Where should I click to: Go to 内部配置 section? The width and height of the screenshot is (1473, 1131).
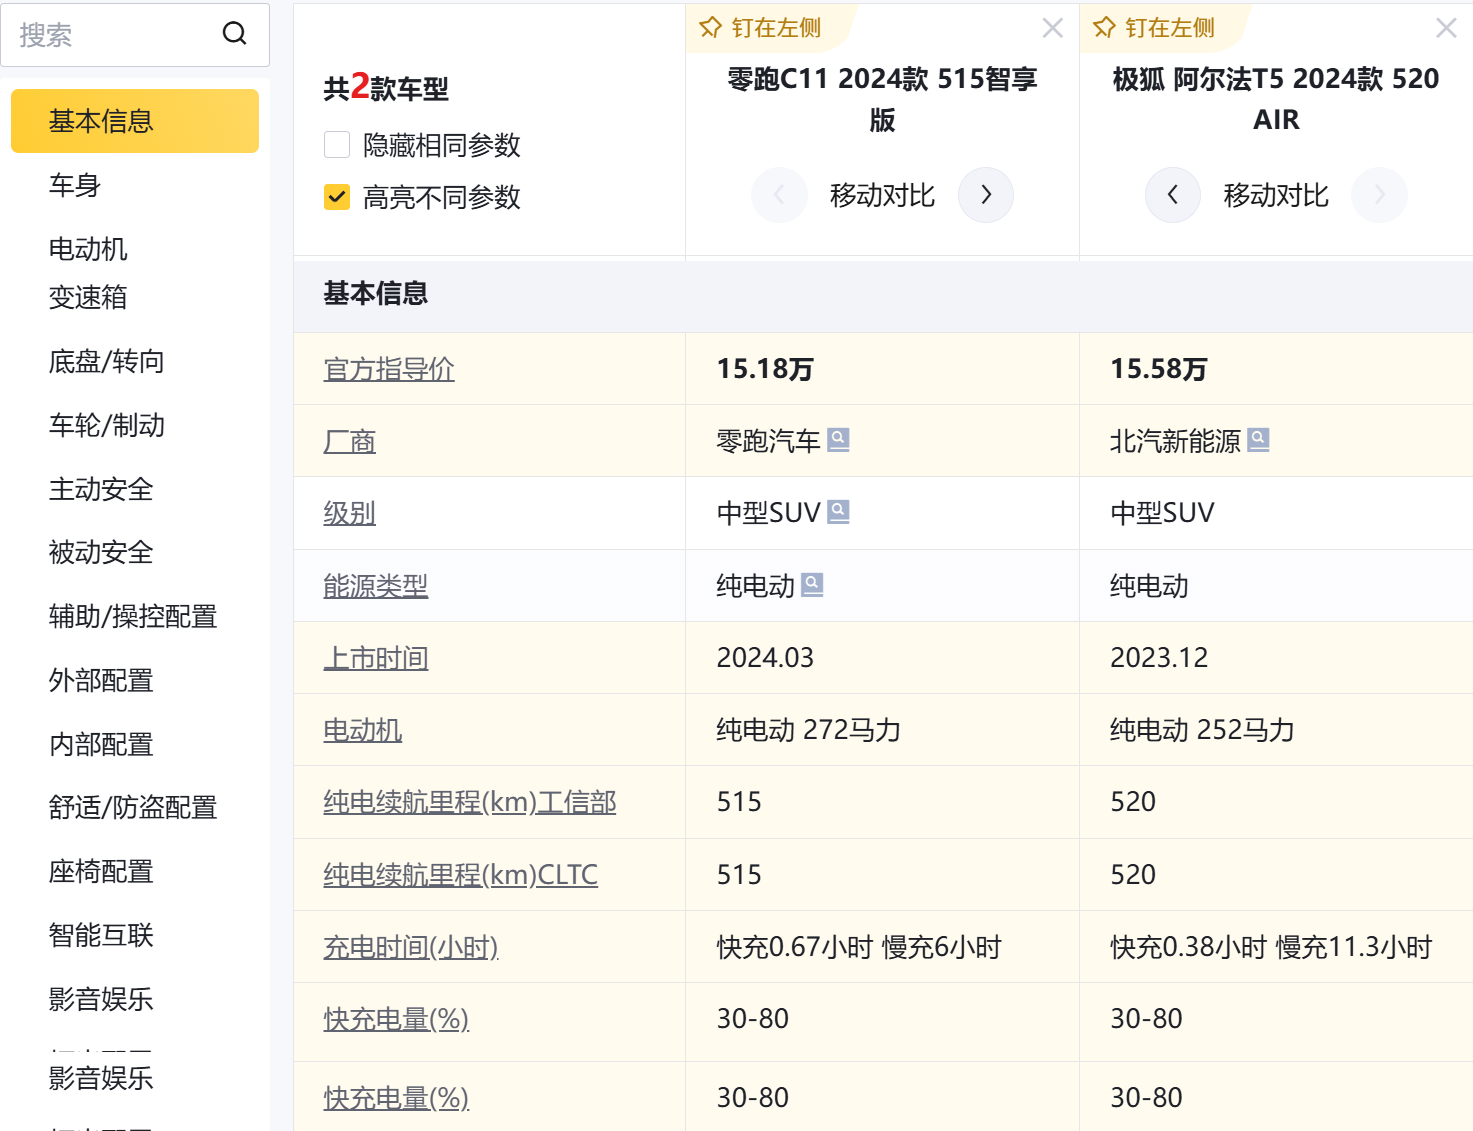[x=101, y=744]
